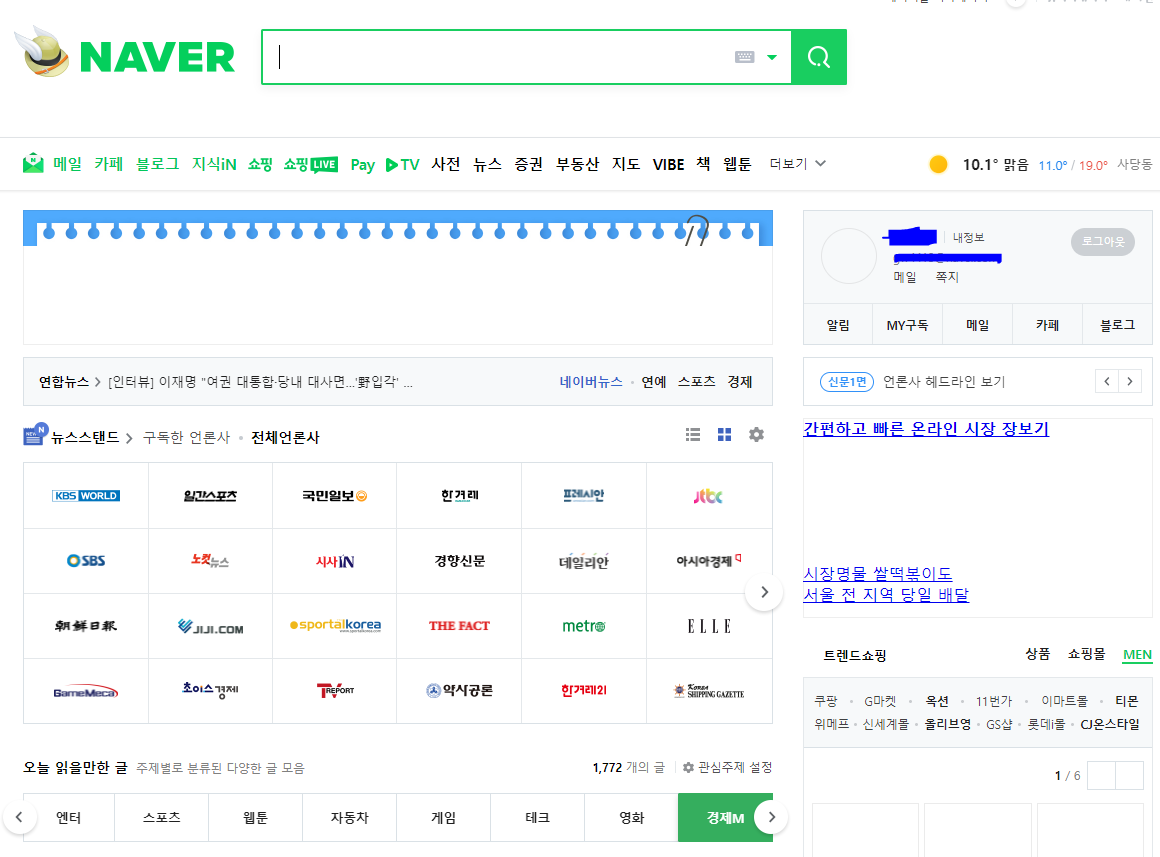
Task: Switch newsstand to grid view
Action: [724, 434]
